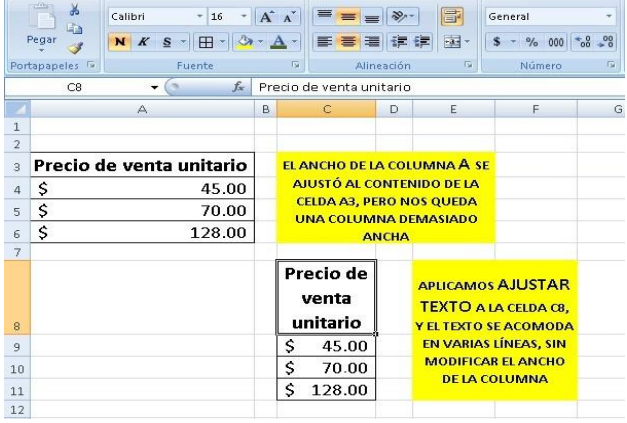Open the font color dropdown arrow
The width and height of the screenshot is (627, 423).
tap(295, 42)
